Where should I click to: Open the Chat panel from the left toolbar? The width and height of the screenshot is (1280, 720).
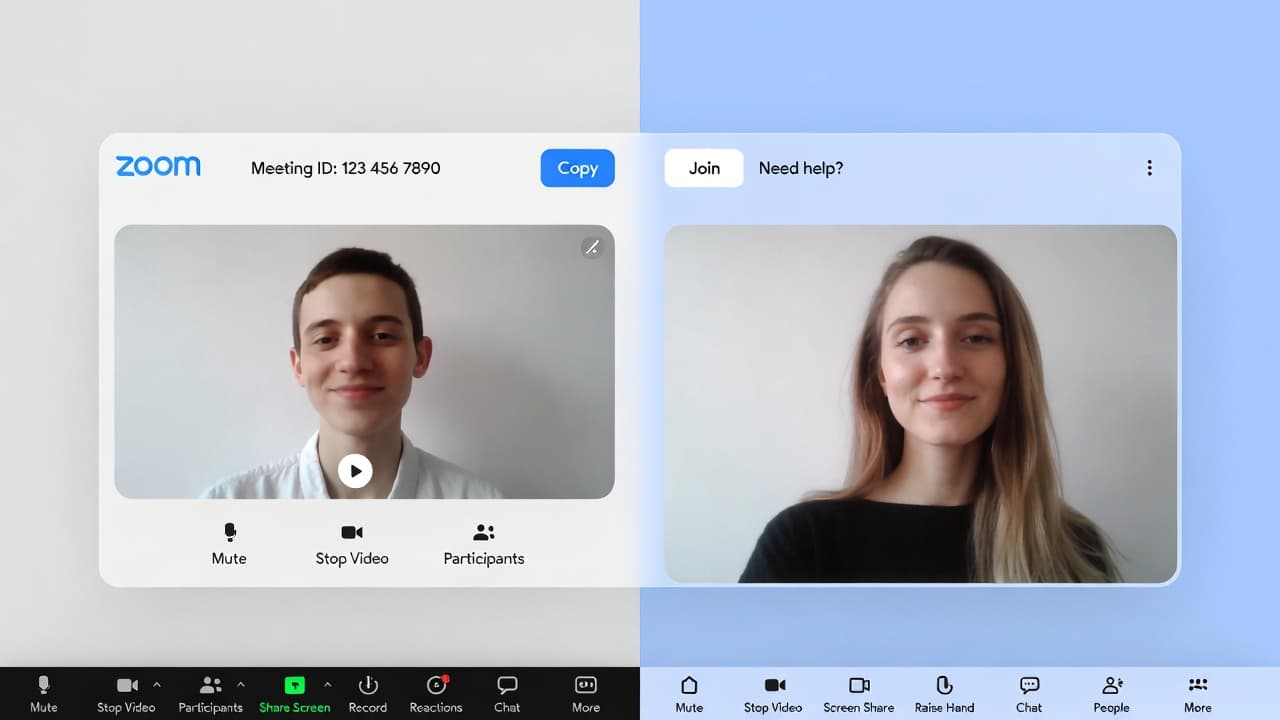(x=506, y=693)
